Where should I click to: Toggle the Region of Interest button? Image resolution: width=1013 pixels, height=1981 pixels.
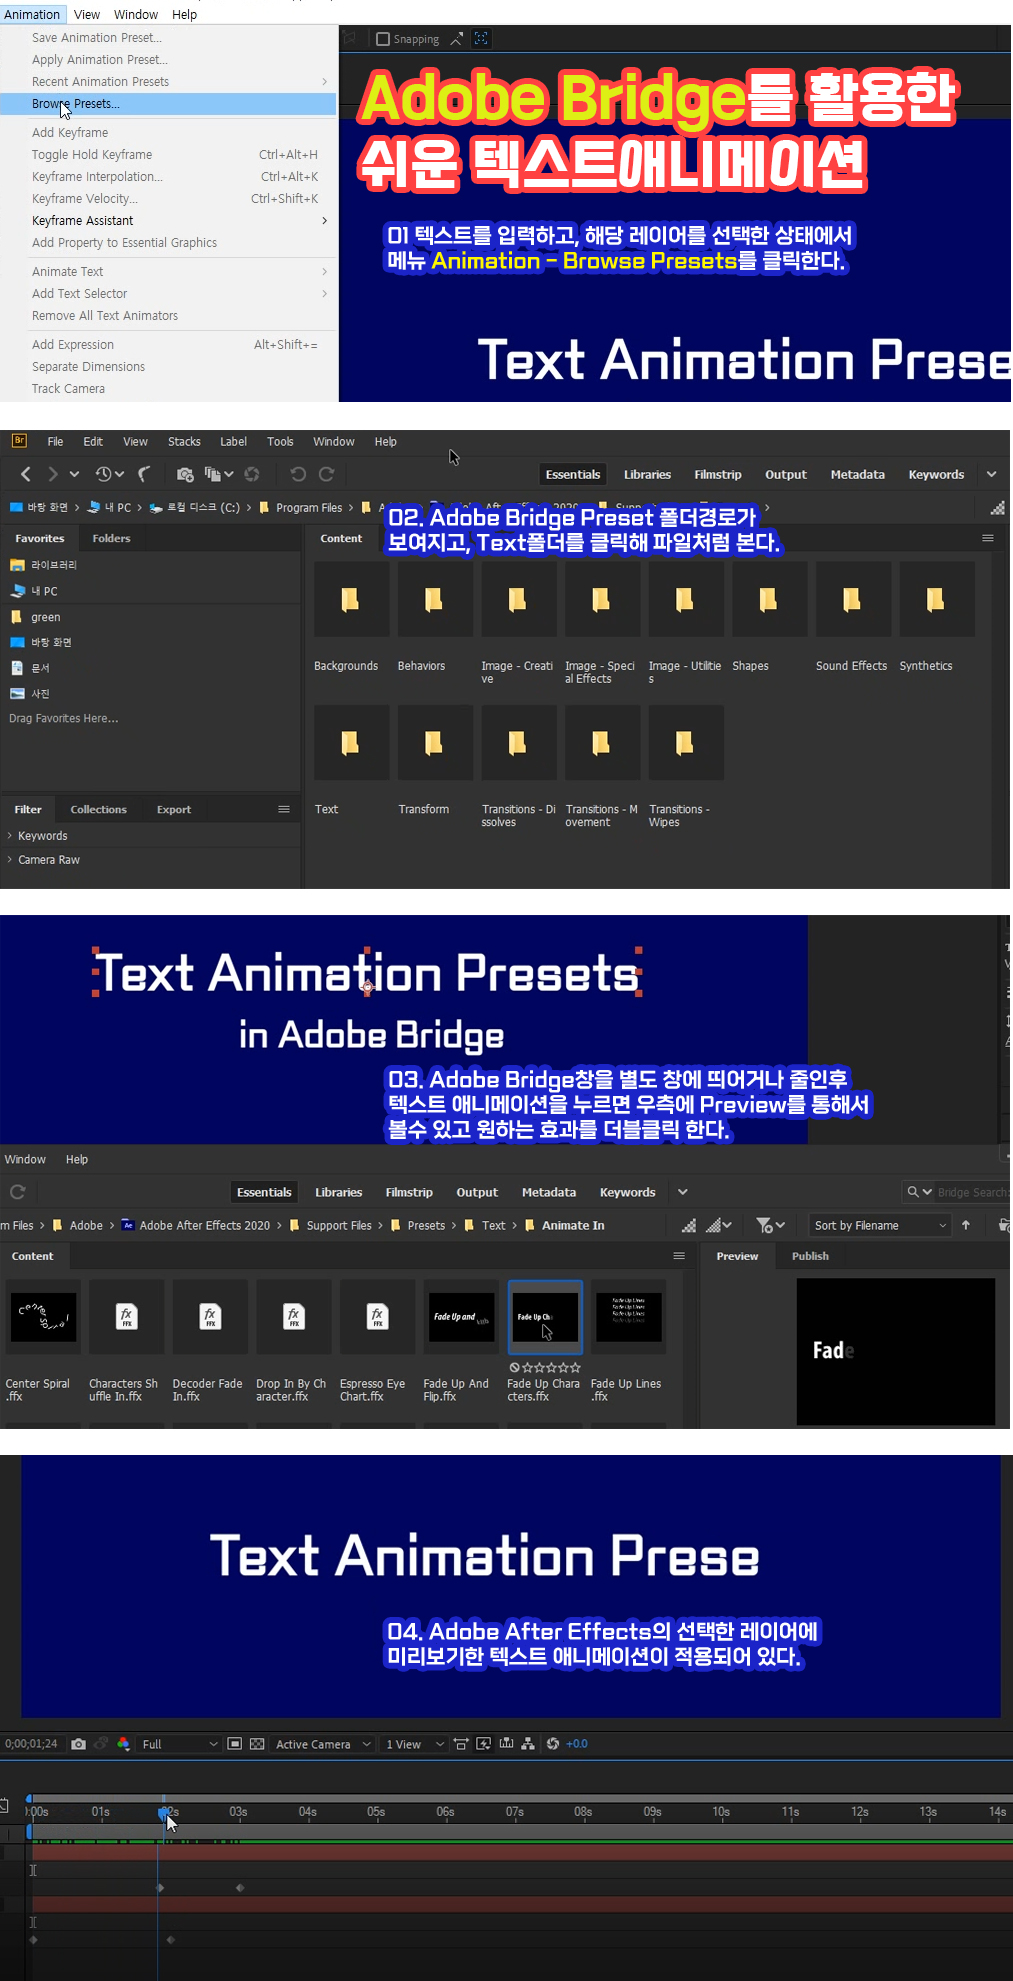(235, 1744)
